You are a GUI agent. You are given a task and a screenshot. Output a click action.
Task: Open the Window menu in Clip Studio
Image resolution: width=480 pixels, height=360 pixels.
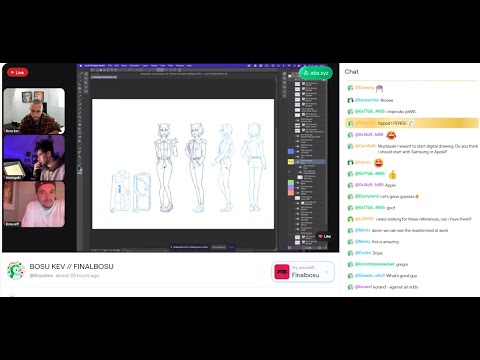coord(180,66)
